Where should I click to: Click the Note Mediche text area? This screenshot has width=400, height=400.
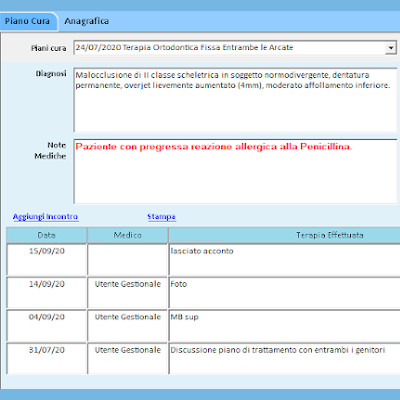[235, 171]
